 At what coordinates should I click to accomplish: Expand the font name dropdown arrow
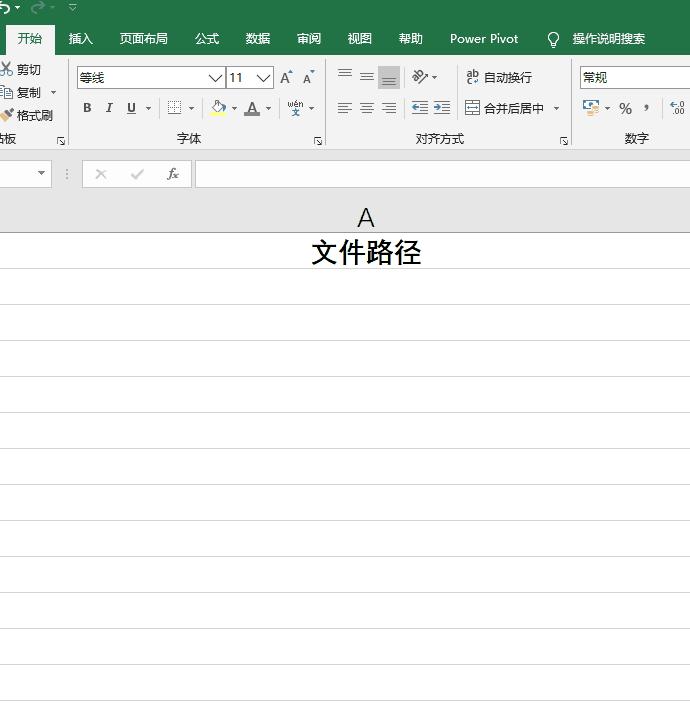tap(215, 78)
